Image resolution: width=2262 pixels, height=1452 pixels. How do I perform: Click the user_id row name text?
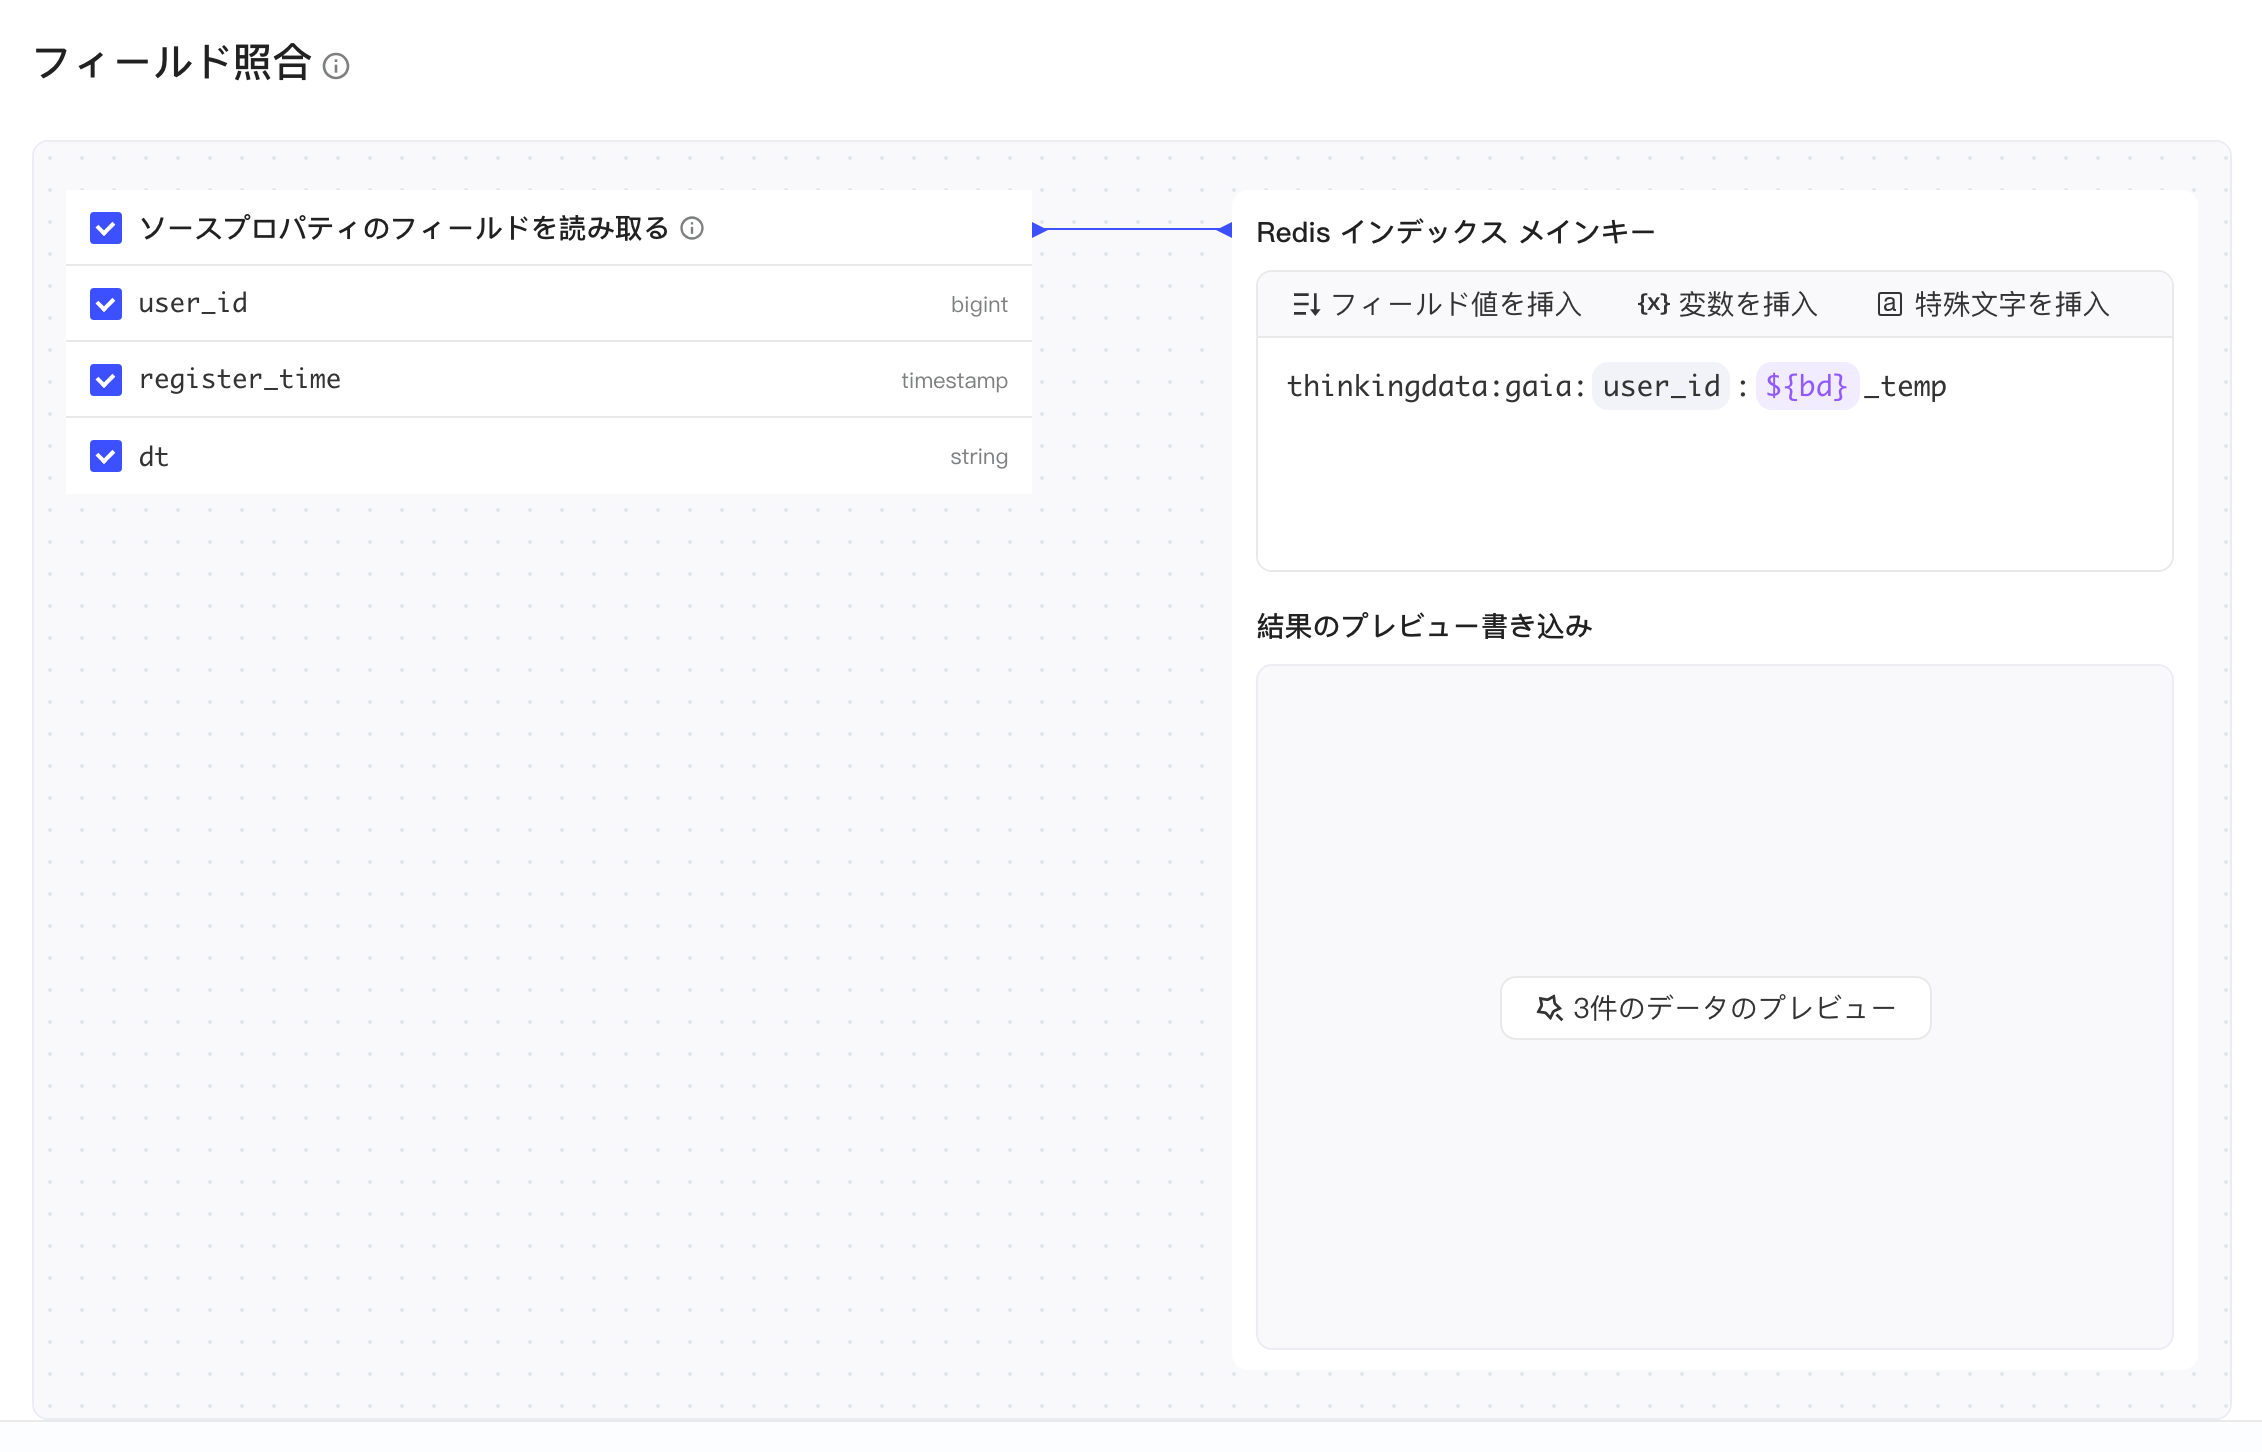pyautogui.click(x=193, y=303)
